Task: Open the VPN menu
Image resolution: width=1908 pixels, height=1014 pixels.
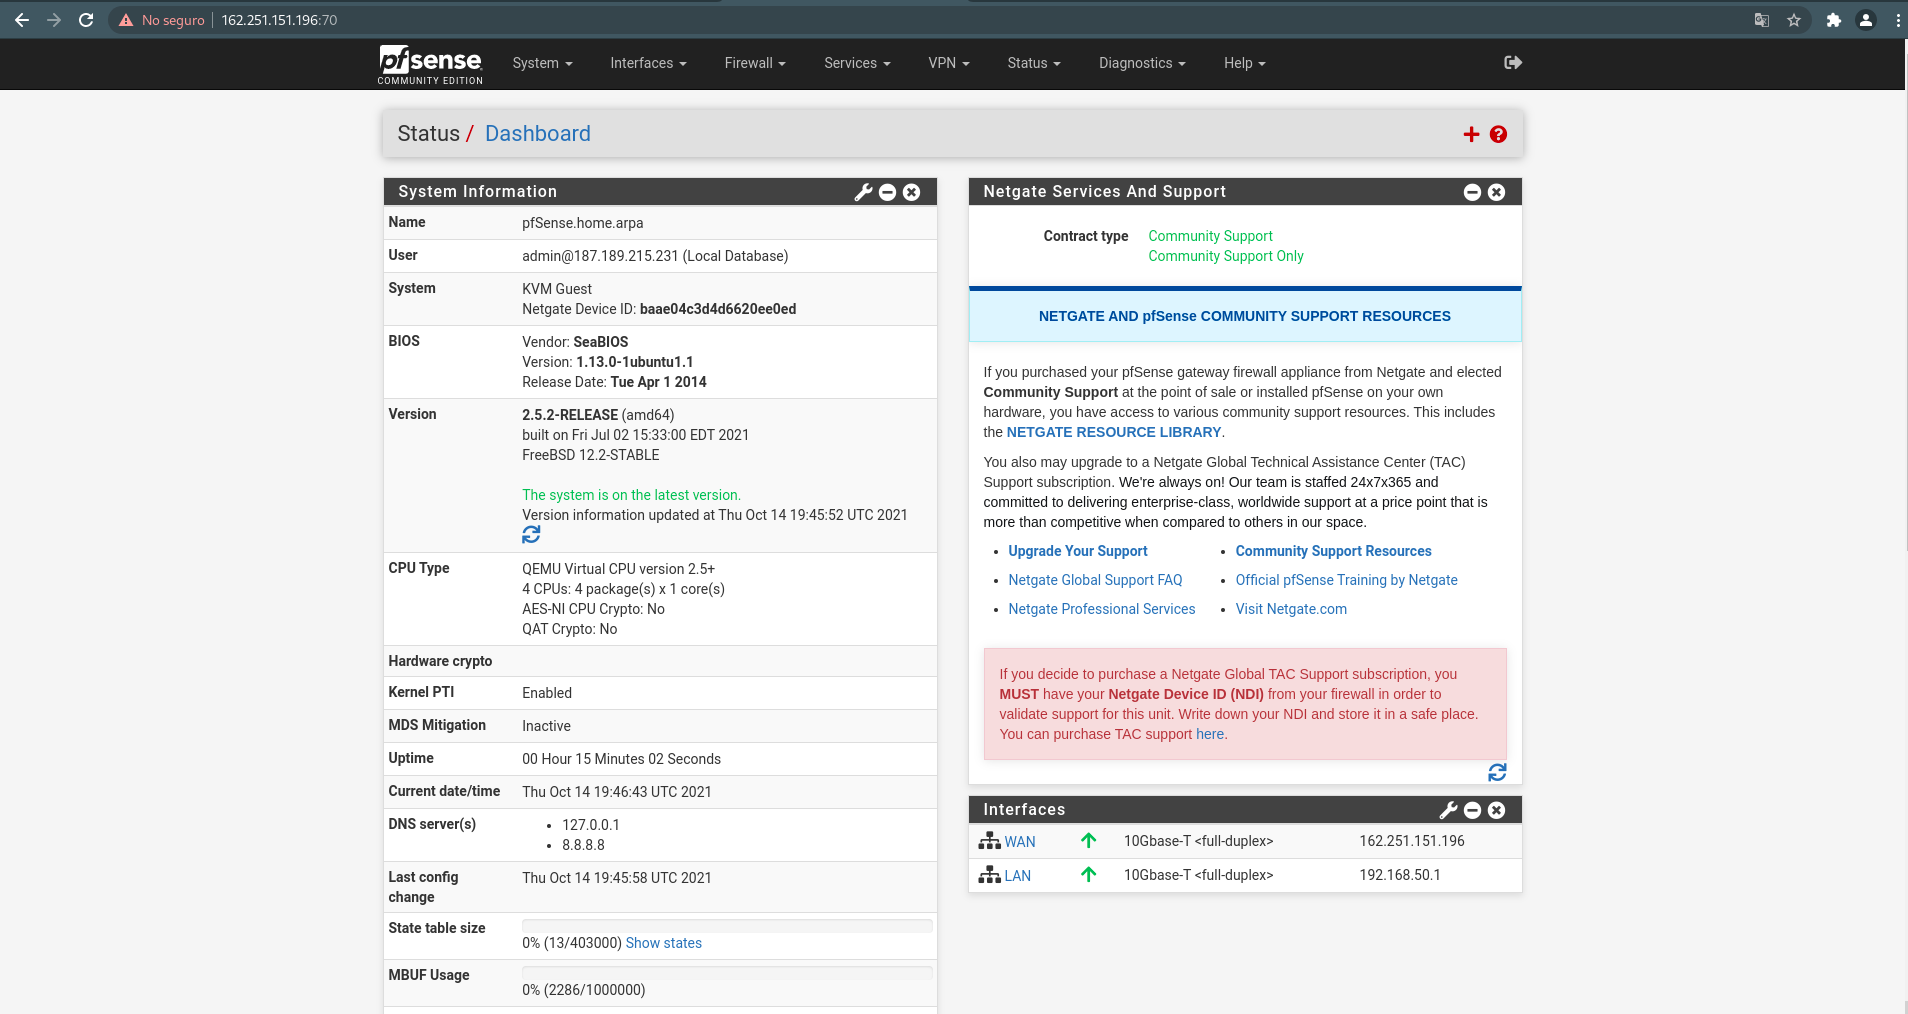Action: click(948, 63)
